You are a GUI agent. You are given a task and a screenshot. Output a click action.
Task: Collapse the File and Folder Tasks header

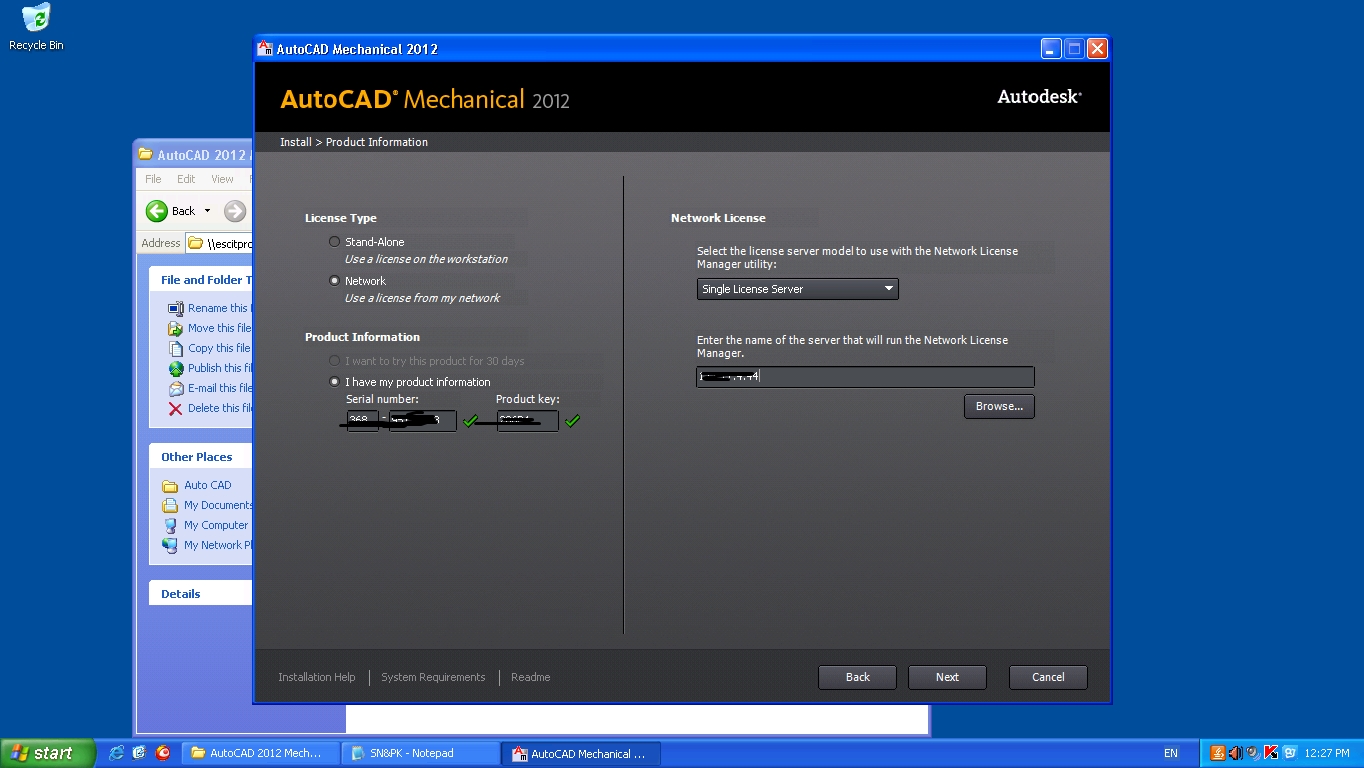pos(201,280)
